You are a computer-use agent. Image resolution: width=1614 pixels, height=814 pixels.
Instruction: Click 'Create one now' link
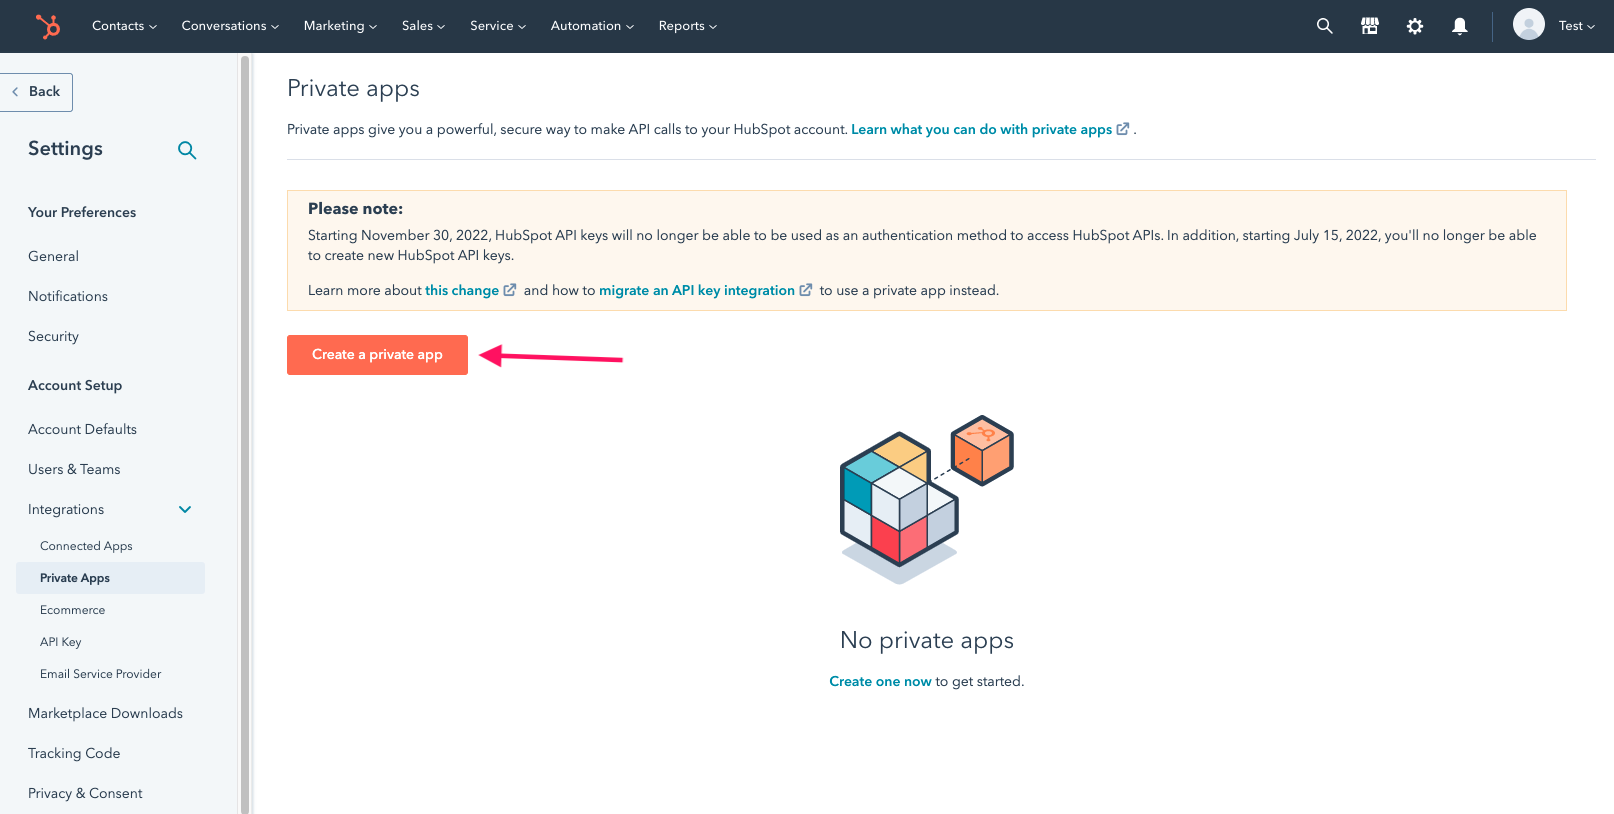(x=880, y=681)
